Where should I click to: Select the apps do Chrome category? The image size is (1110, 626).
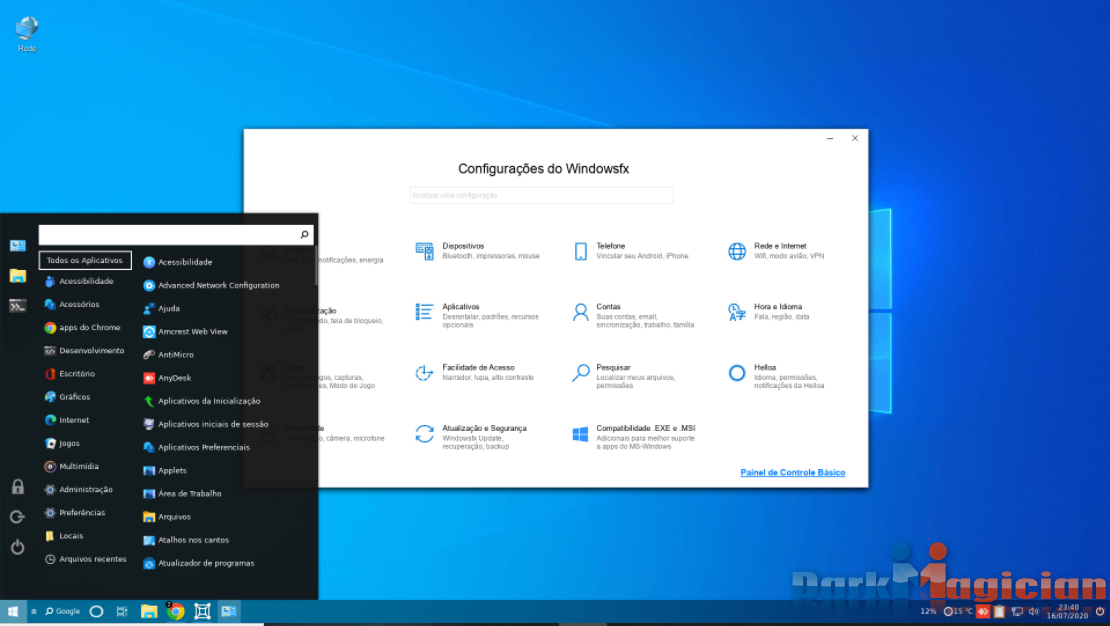(85, 328)
